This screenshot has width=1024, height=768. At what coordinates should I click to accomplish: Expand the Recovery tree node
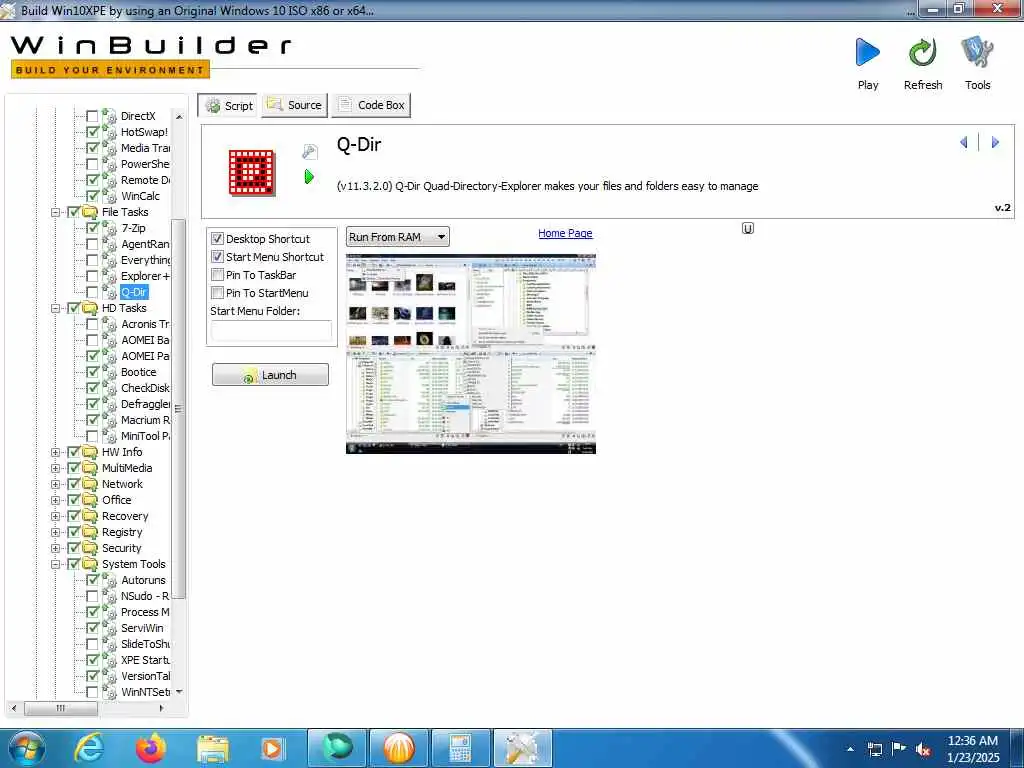pyautogui.click(x=56, y=516)
